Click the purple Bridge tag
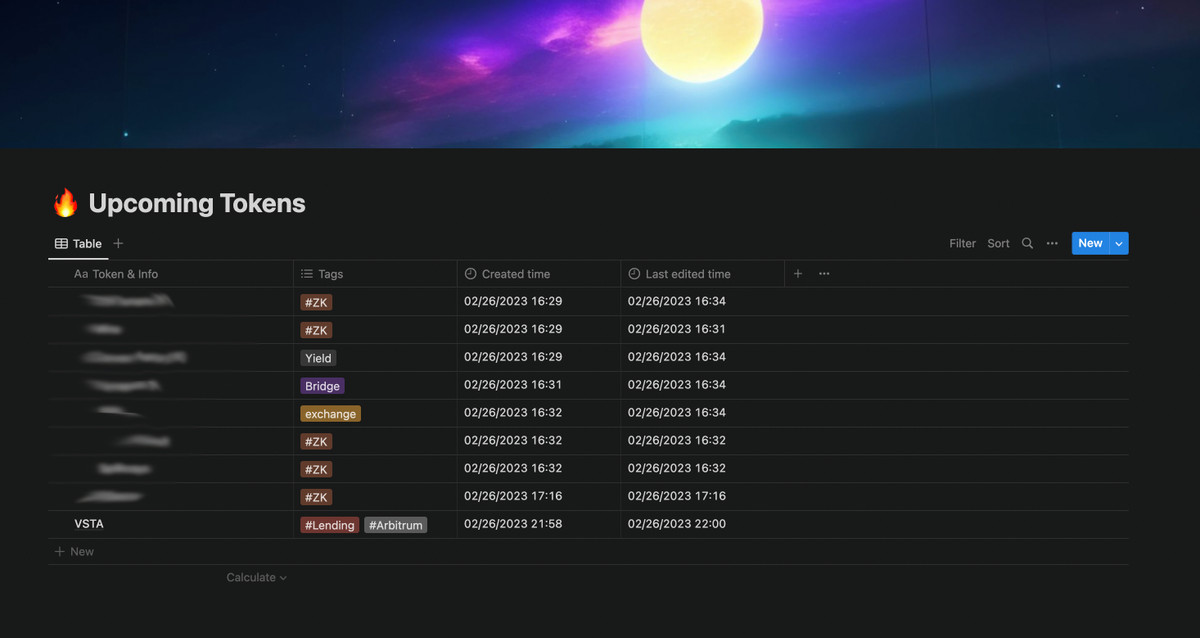1200x638 pixels. pyautogui.click(x=322, y=386)
